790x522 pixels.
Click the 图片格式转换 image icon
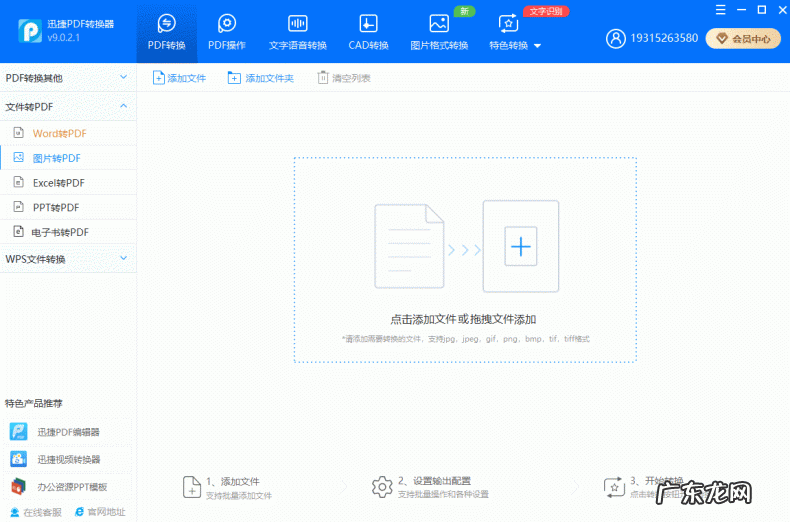439,23
